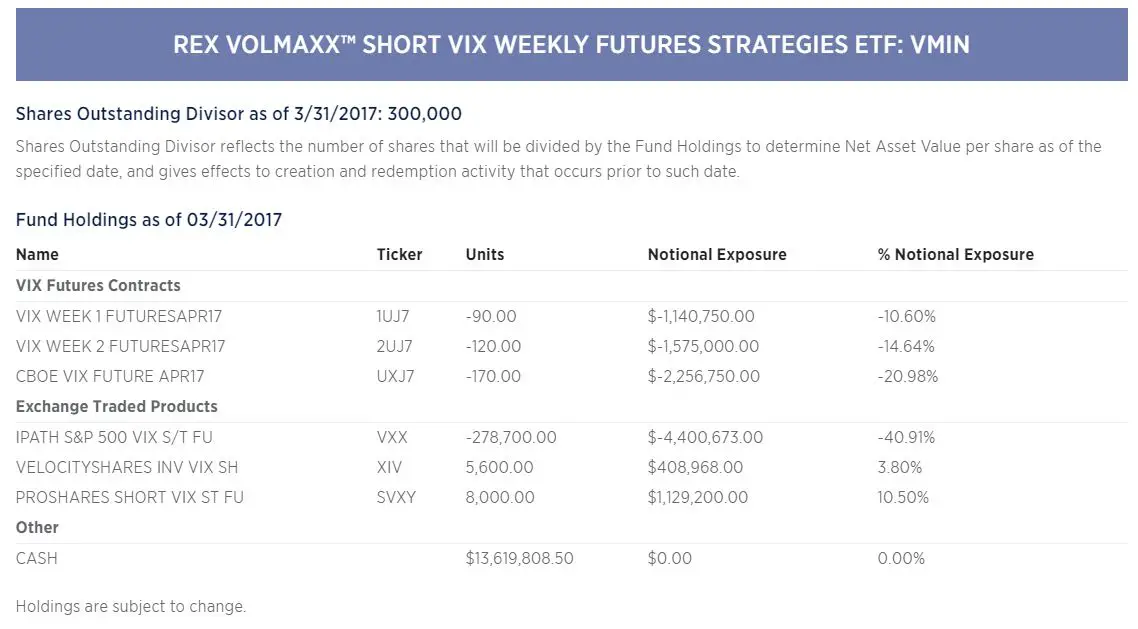Viewport: 1138px width, 629px height.
Task: Click the -40.91% notional exposure cell
Action: [906, 437]
